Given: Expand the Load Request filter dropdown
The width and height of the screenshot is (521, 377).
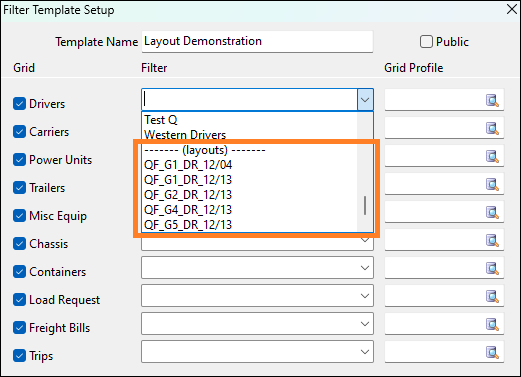Looking at the screenshot, I should pyautogui.click(x=365, y=296).
